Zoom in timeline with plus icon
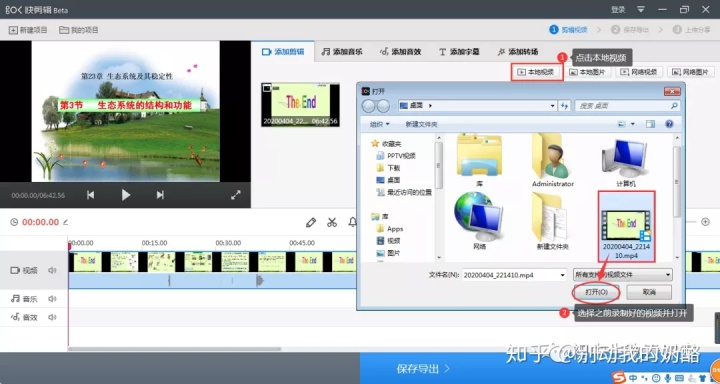Screen dimensions: 720x384 (x=705, y=222)
